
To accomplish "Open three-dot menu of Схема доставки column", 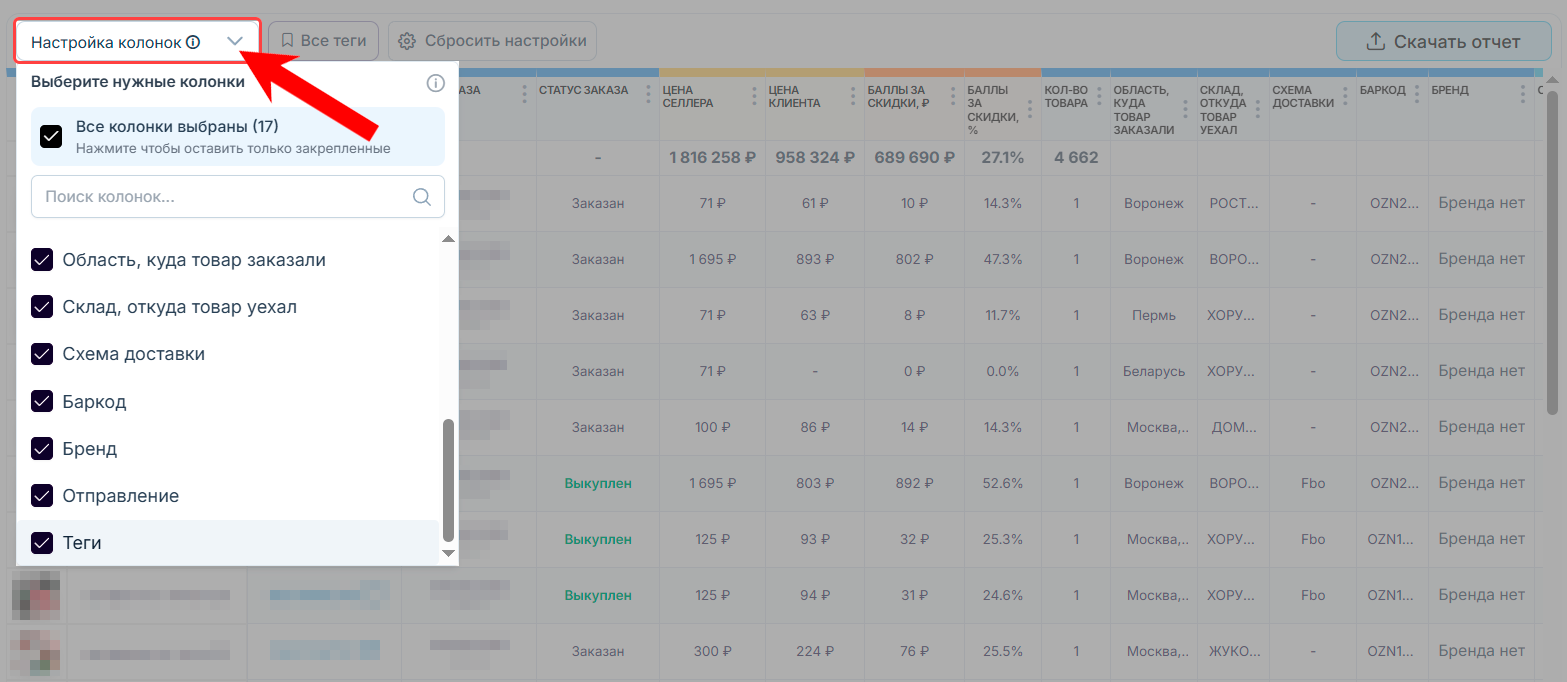I will tap(1347, 96).
